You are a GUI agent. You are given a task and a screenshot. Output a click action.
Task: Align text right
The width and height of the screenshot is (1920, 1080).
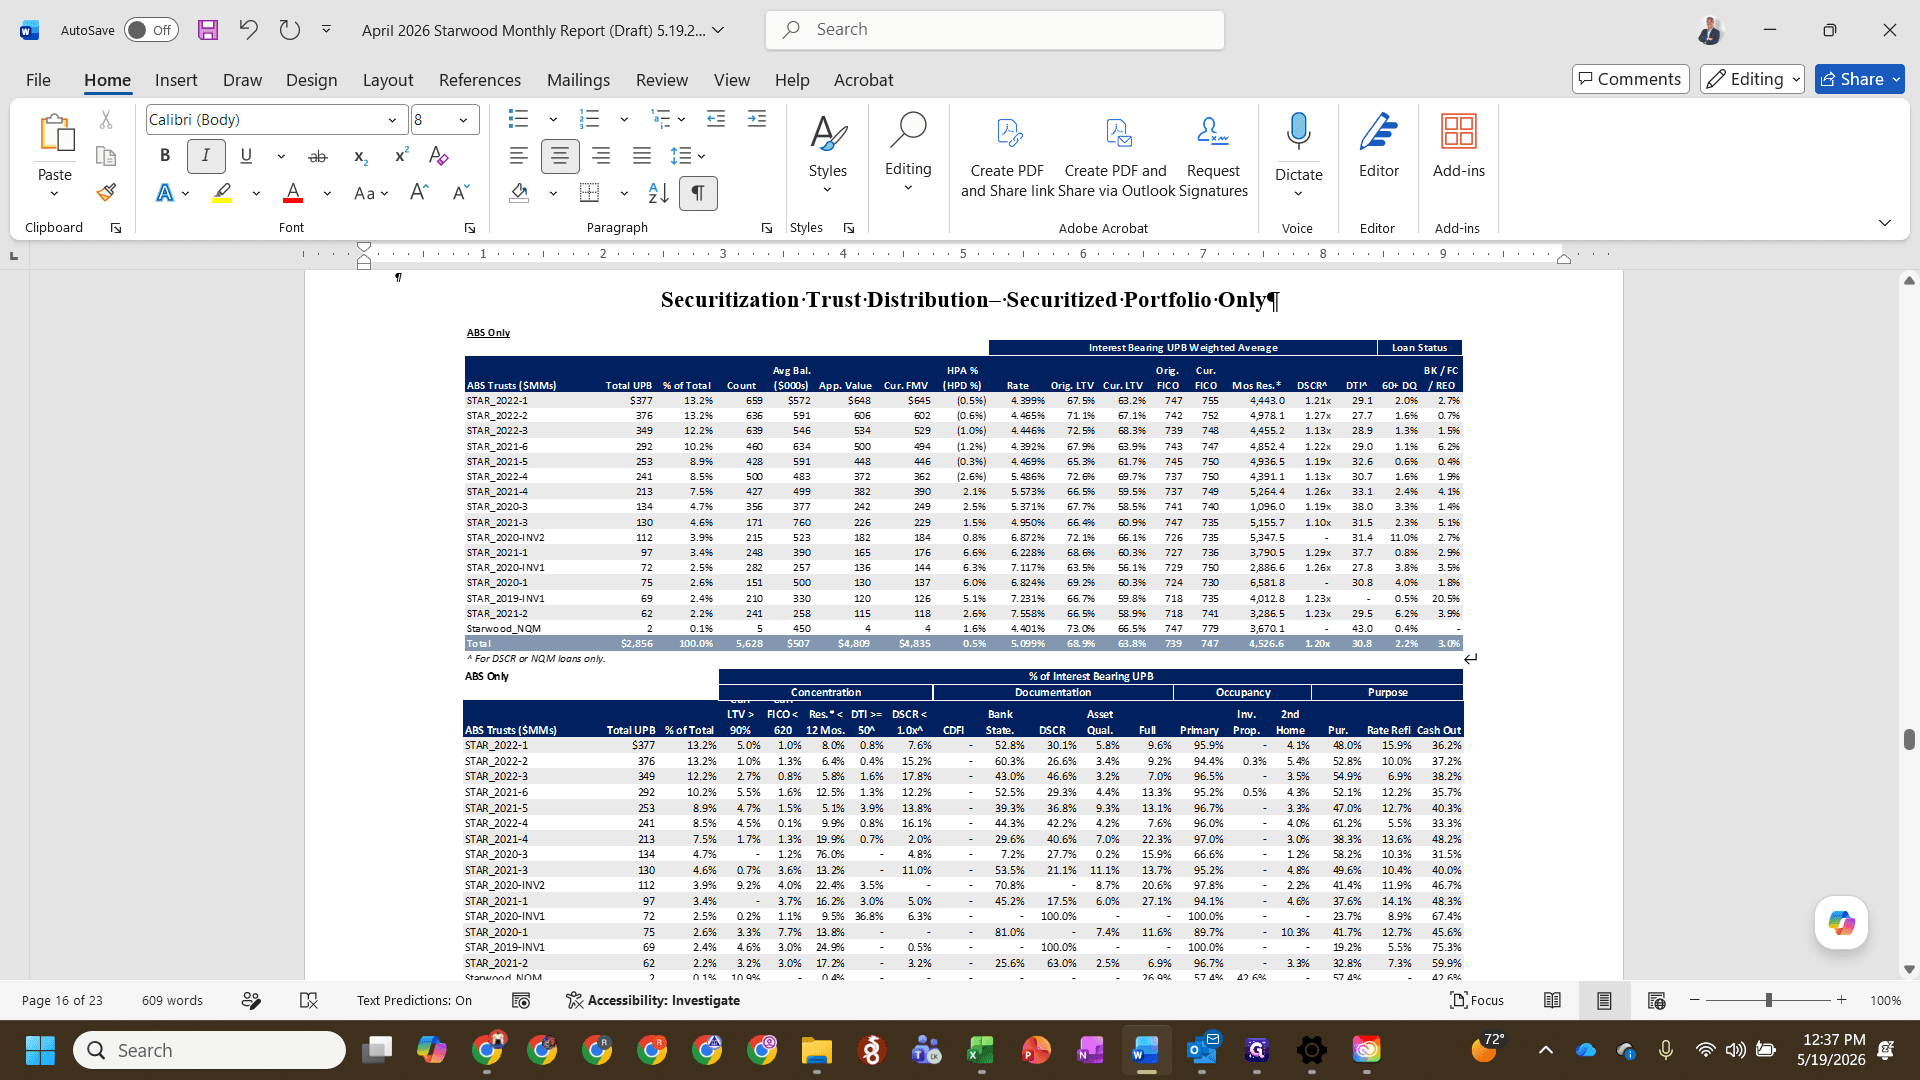click(x=601, y=156)
